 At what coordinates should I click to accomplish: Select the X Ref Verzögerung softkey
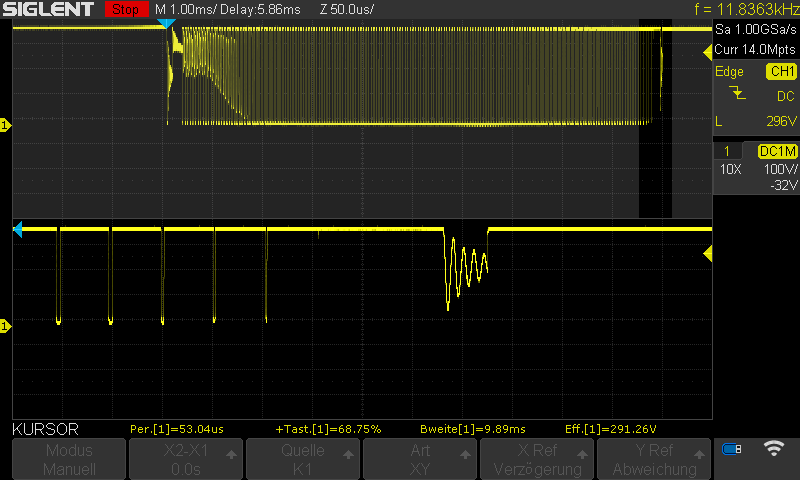click(x=537, y=459)
